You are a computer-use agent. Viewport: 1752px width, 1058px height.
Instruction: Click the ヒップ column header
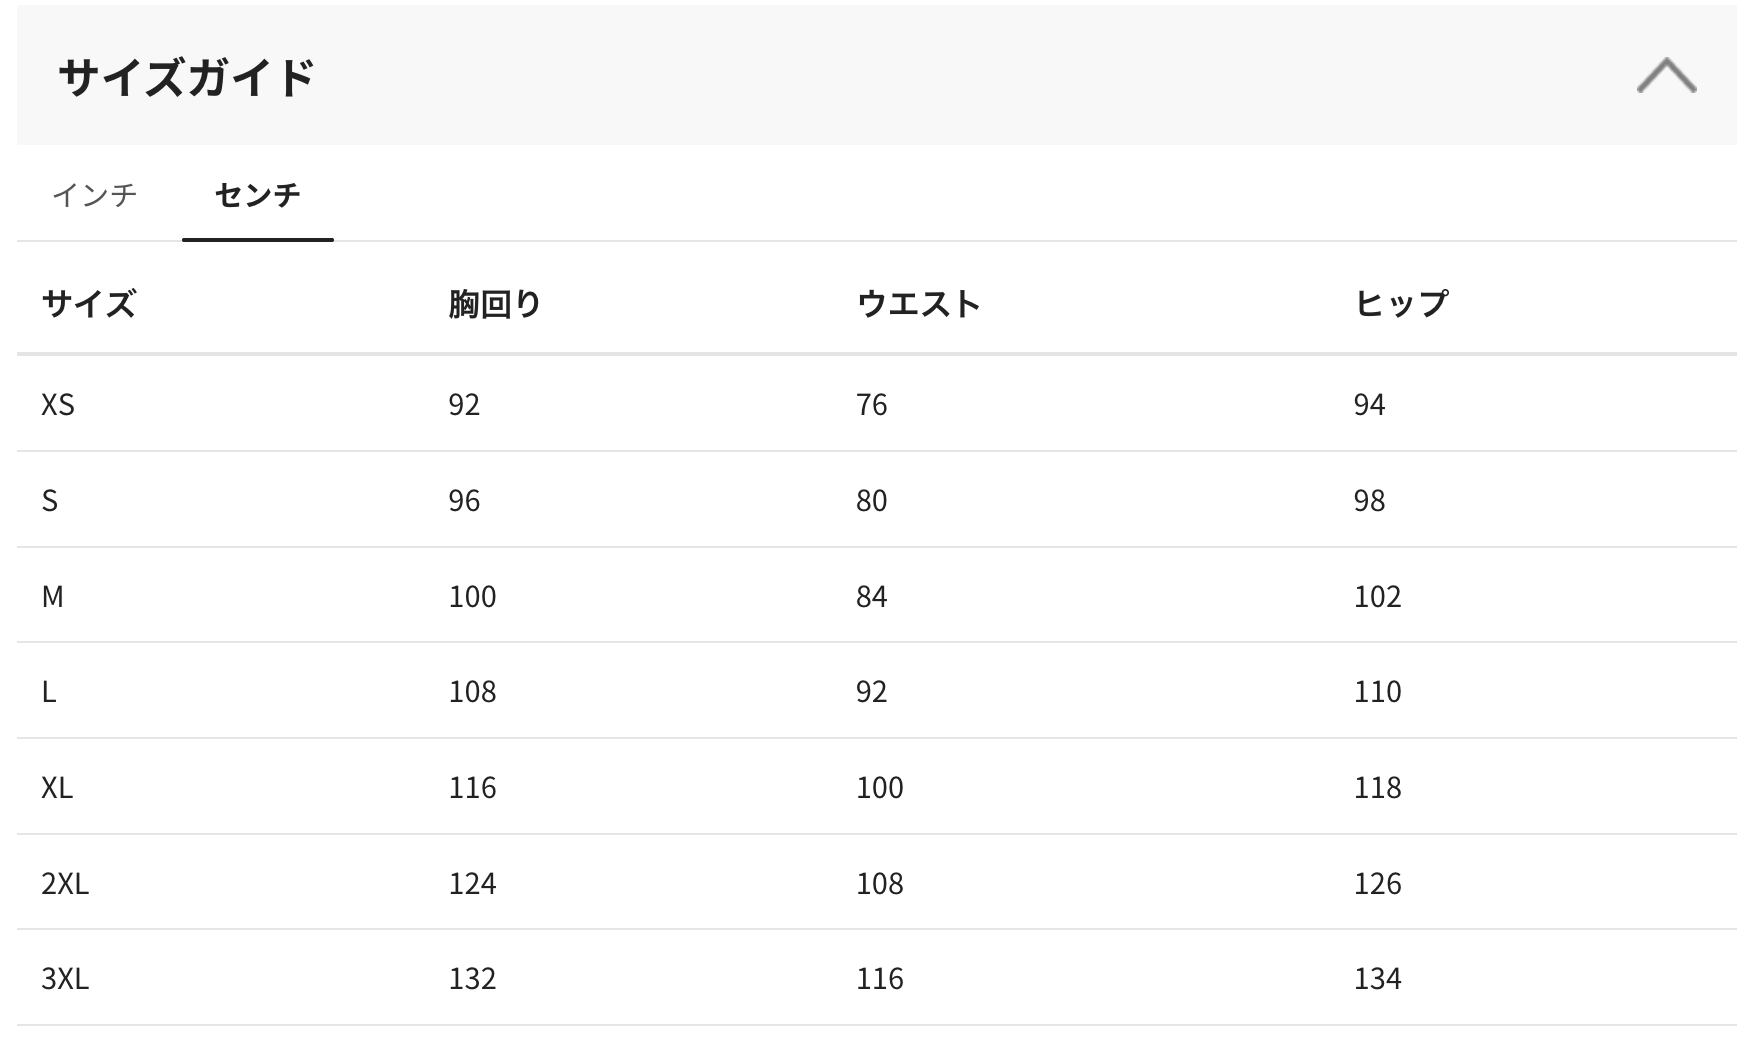(1400, 303)
